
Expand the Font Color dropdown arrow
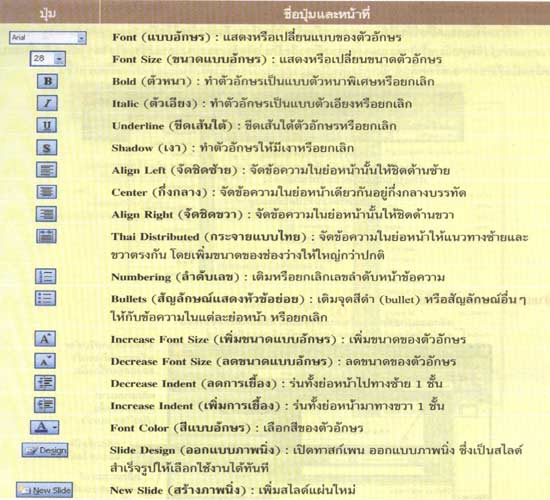(55, 427)
